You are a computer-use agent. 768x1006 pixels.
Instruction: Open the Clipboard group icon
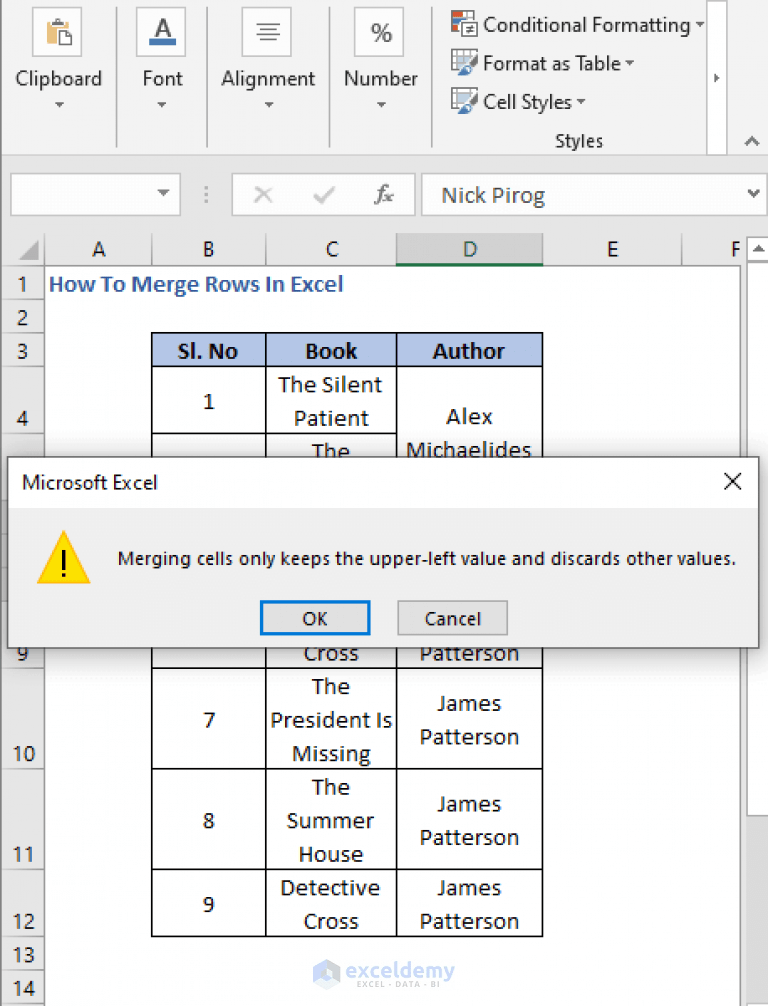[x=57, y=32]
